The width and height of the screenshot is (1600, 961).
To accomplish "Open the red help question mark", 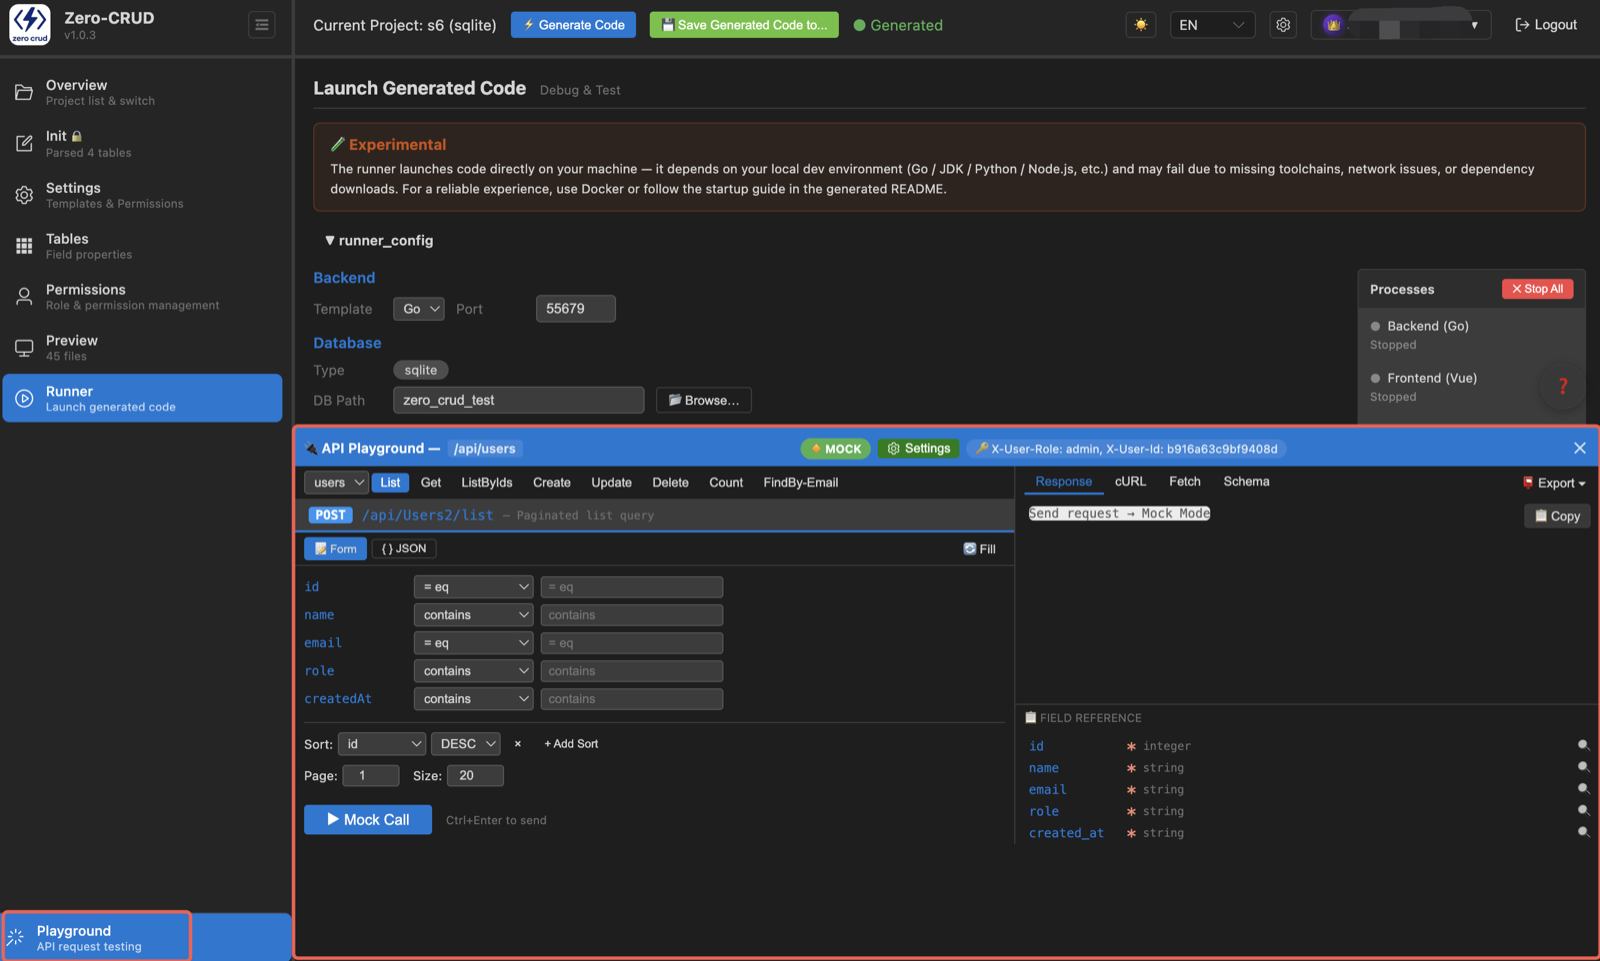I will (1563, 386).
